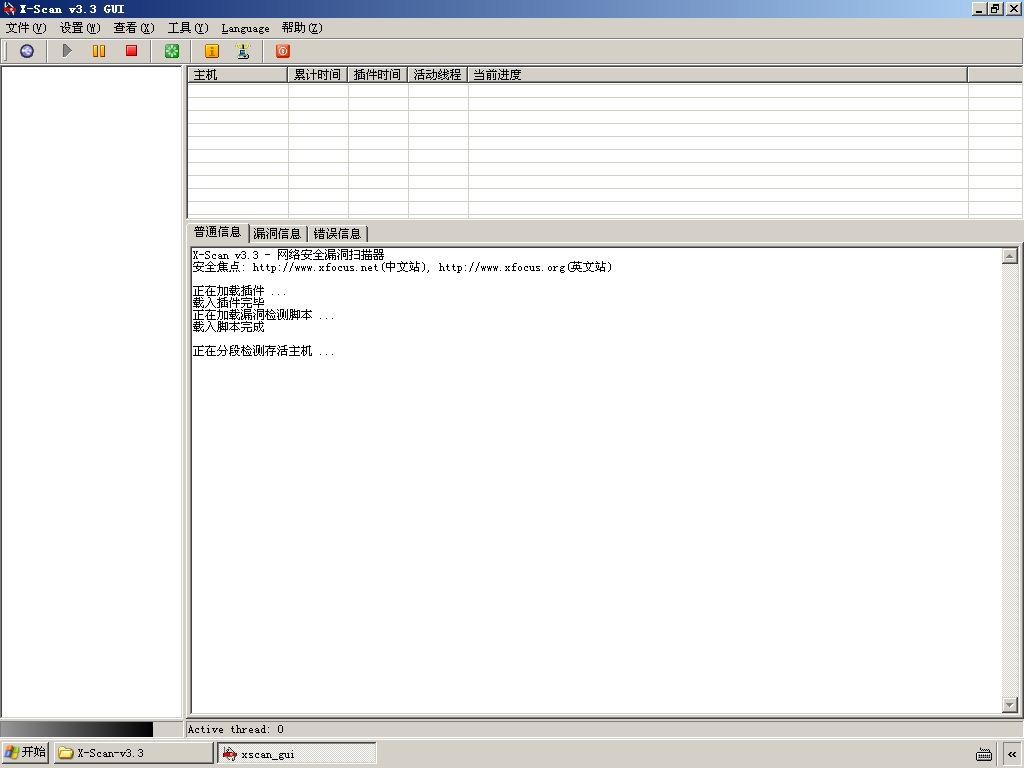Pause the running scan

99,51
